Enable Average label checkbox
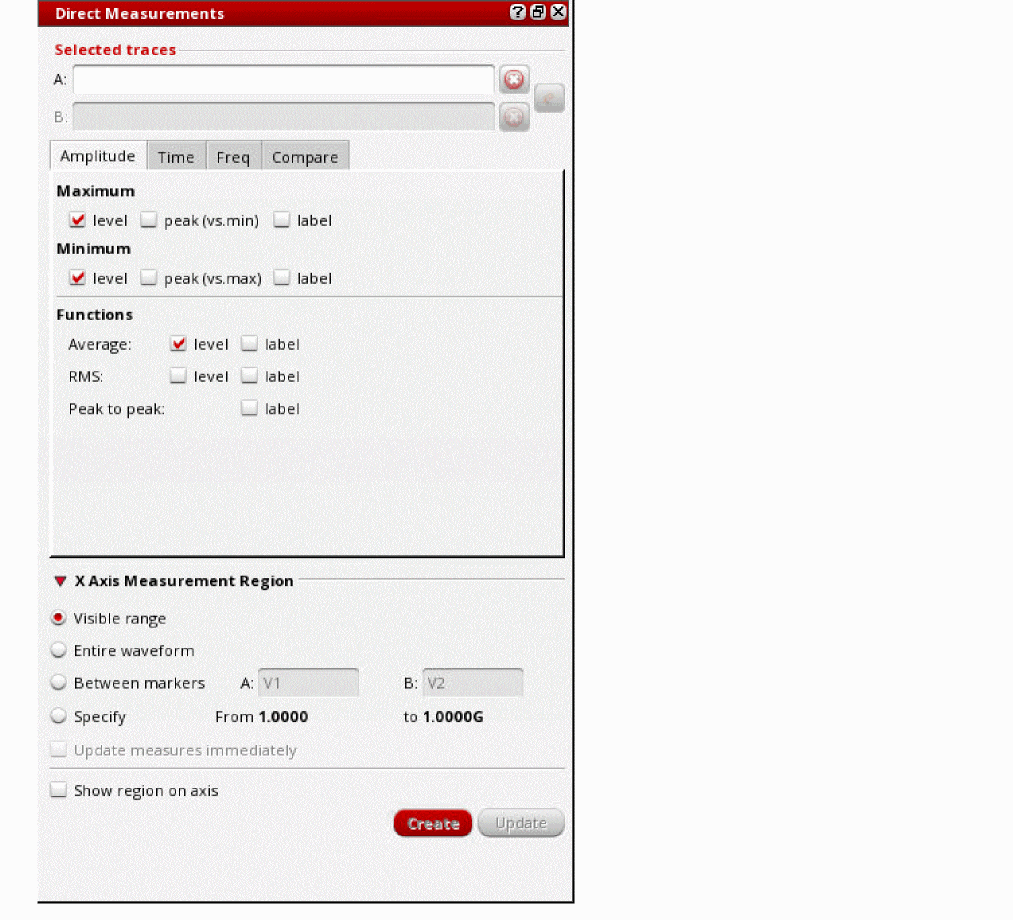Viewport: 1013px width, 920px height. point(249,344)
